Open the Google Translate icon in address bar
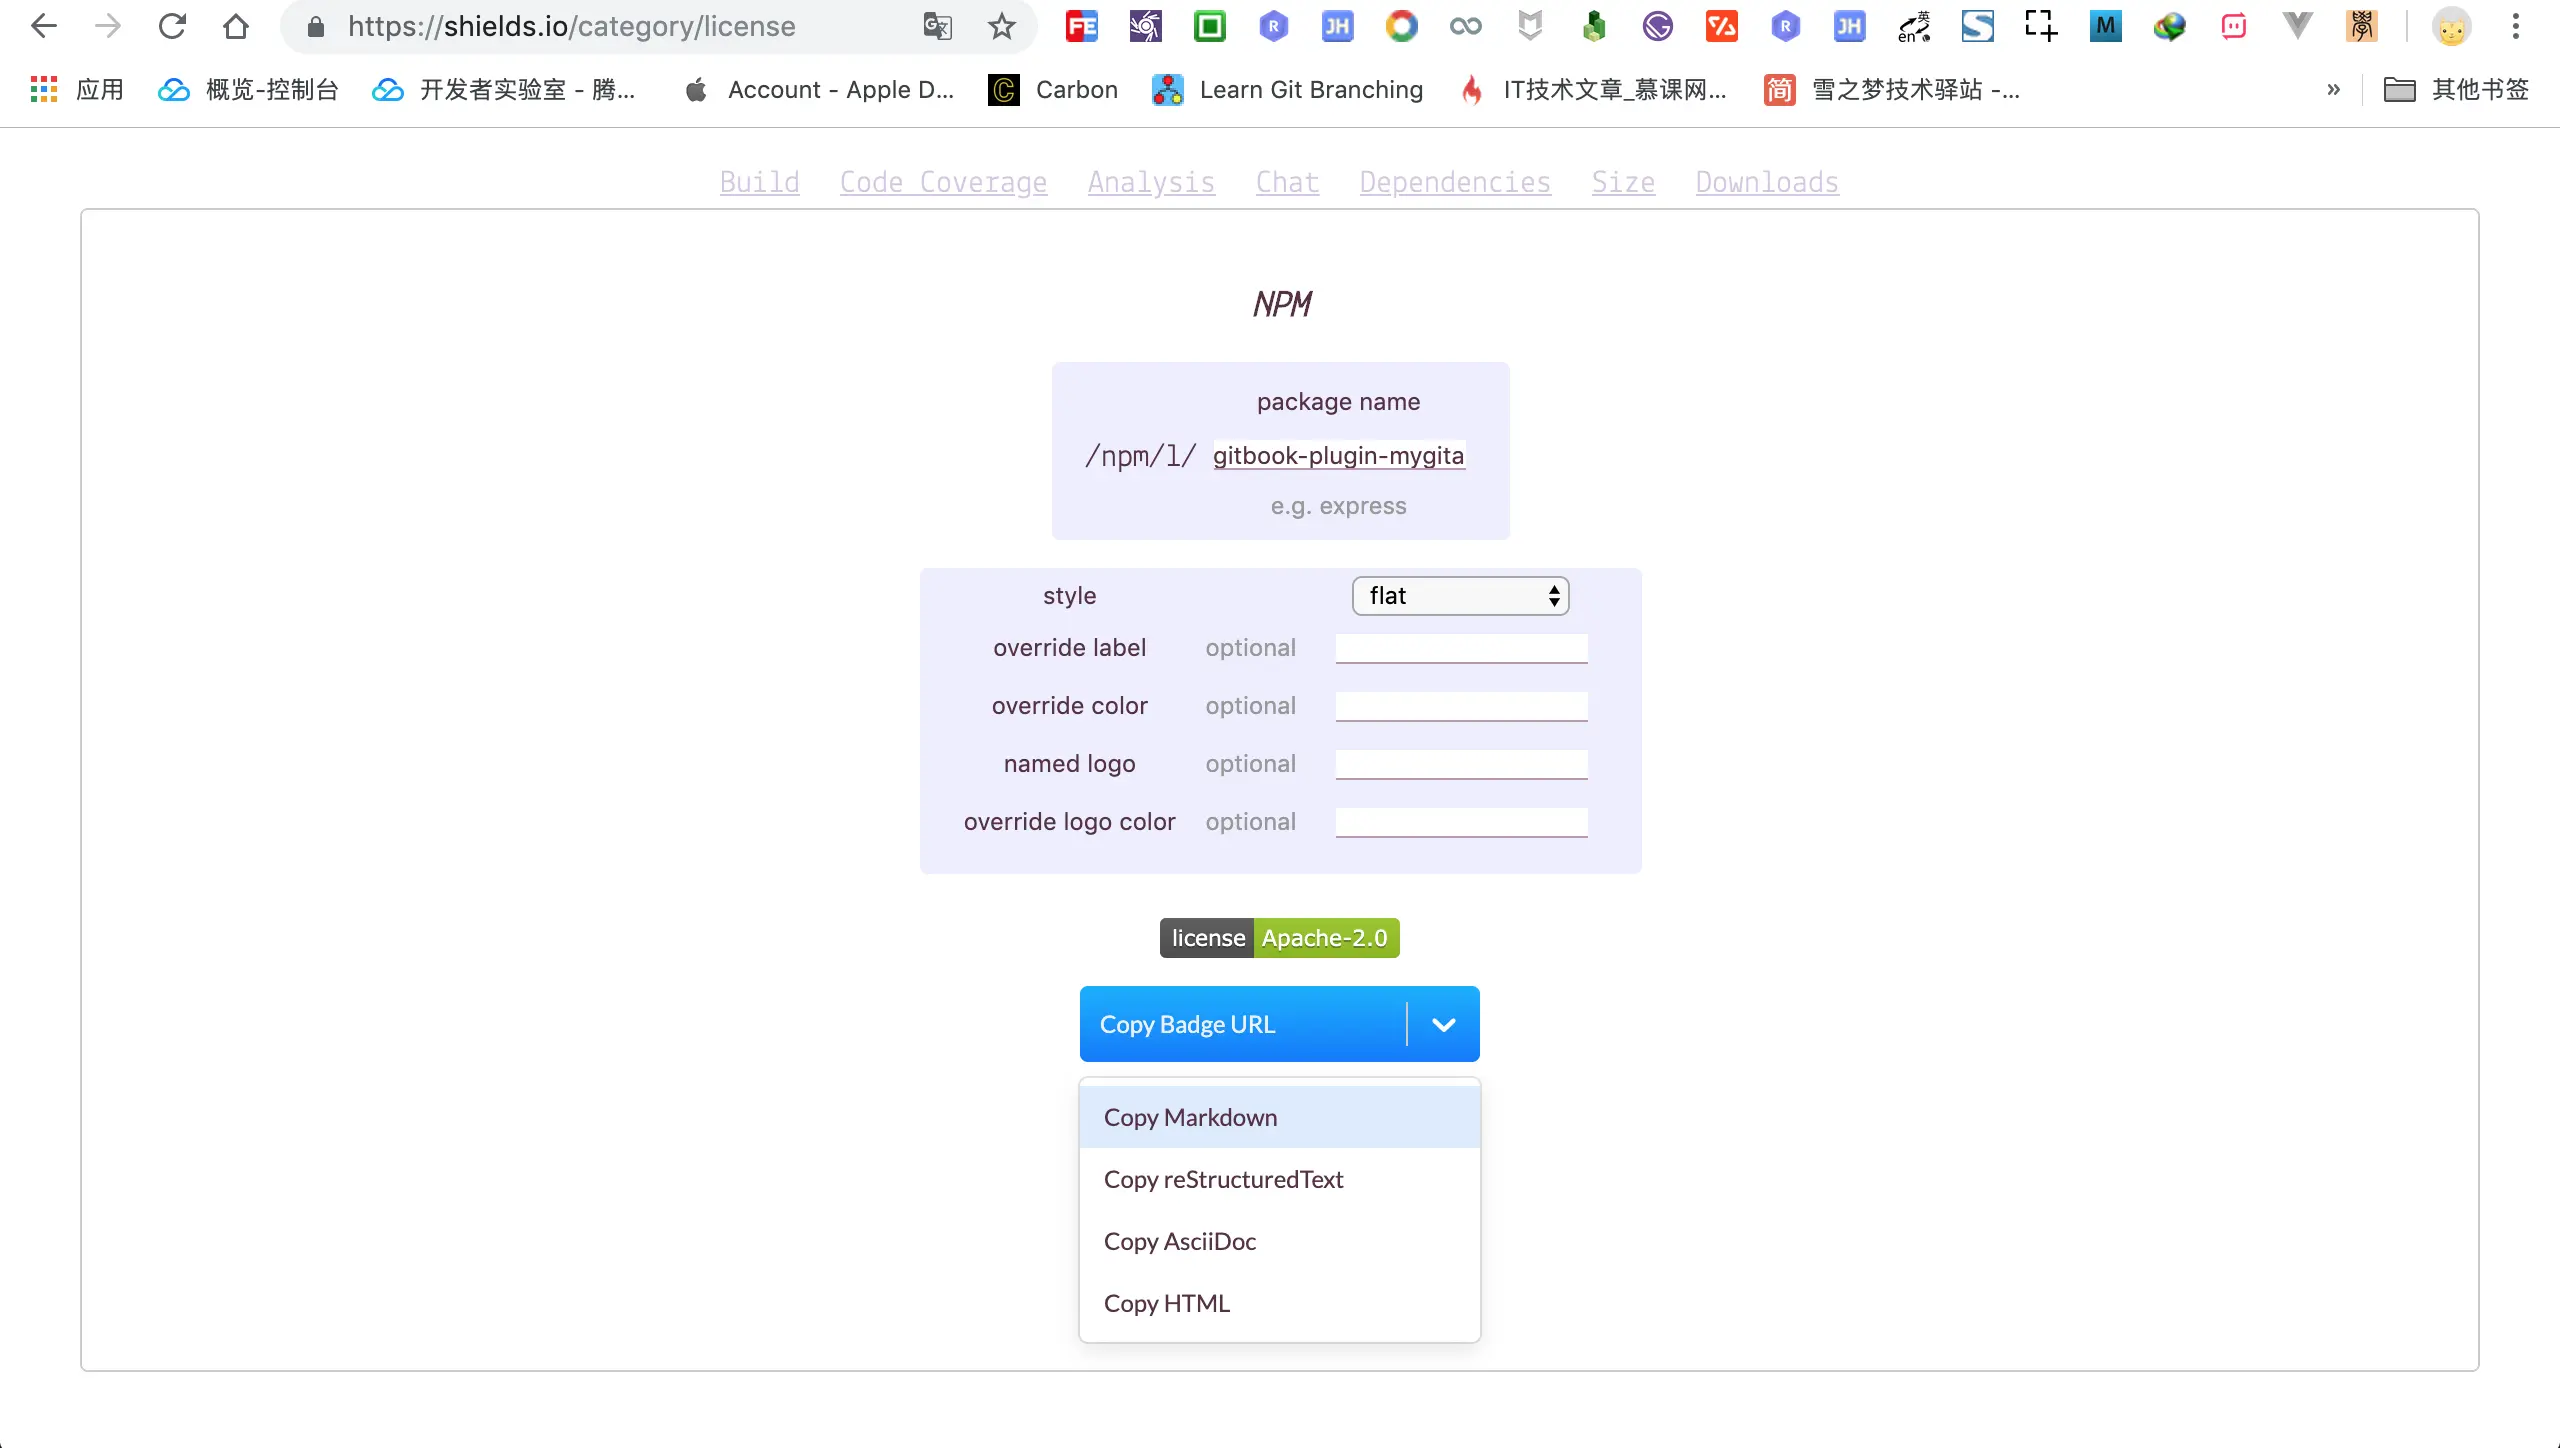Image resolution: width=2560 pixels, height=1448 pixels. 936,27
